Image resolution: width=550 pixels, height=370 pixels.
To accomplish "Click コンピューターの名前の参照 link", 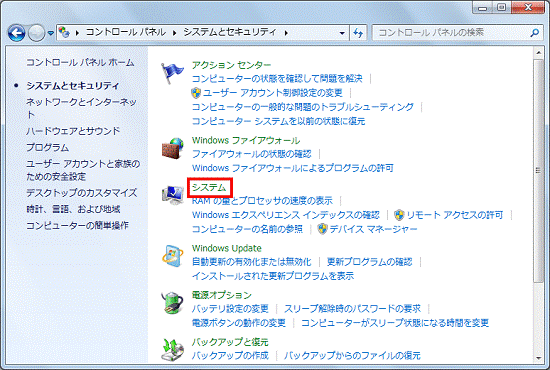I will 247,229.
